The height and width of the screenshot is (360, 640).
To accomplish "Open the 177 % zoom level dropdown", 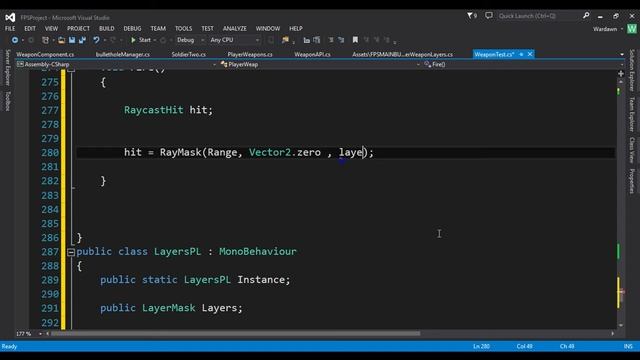I will [29, 334].
